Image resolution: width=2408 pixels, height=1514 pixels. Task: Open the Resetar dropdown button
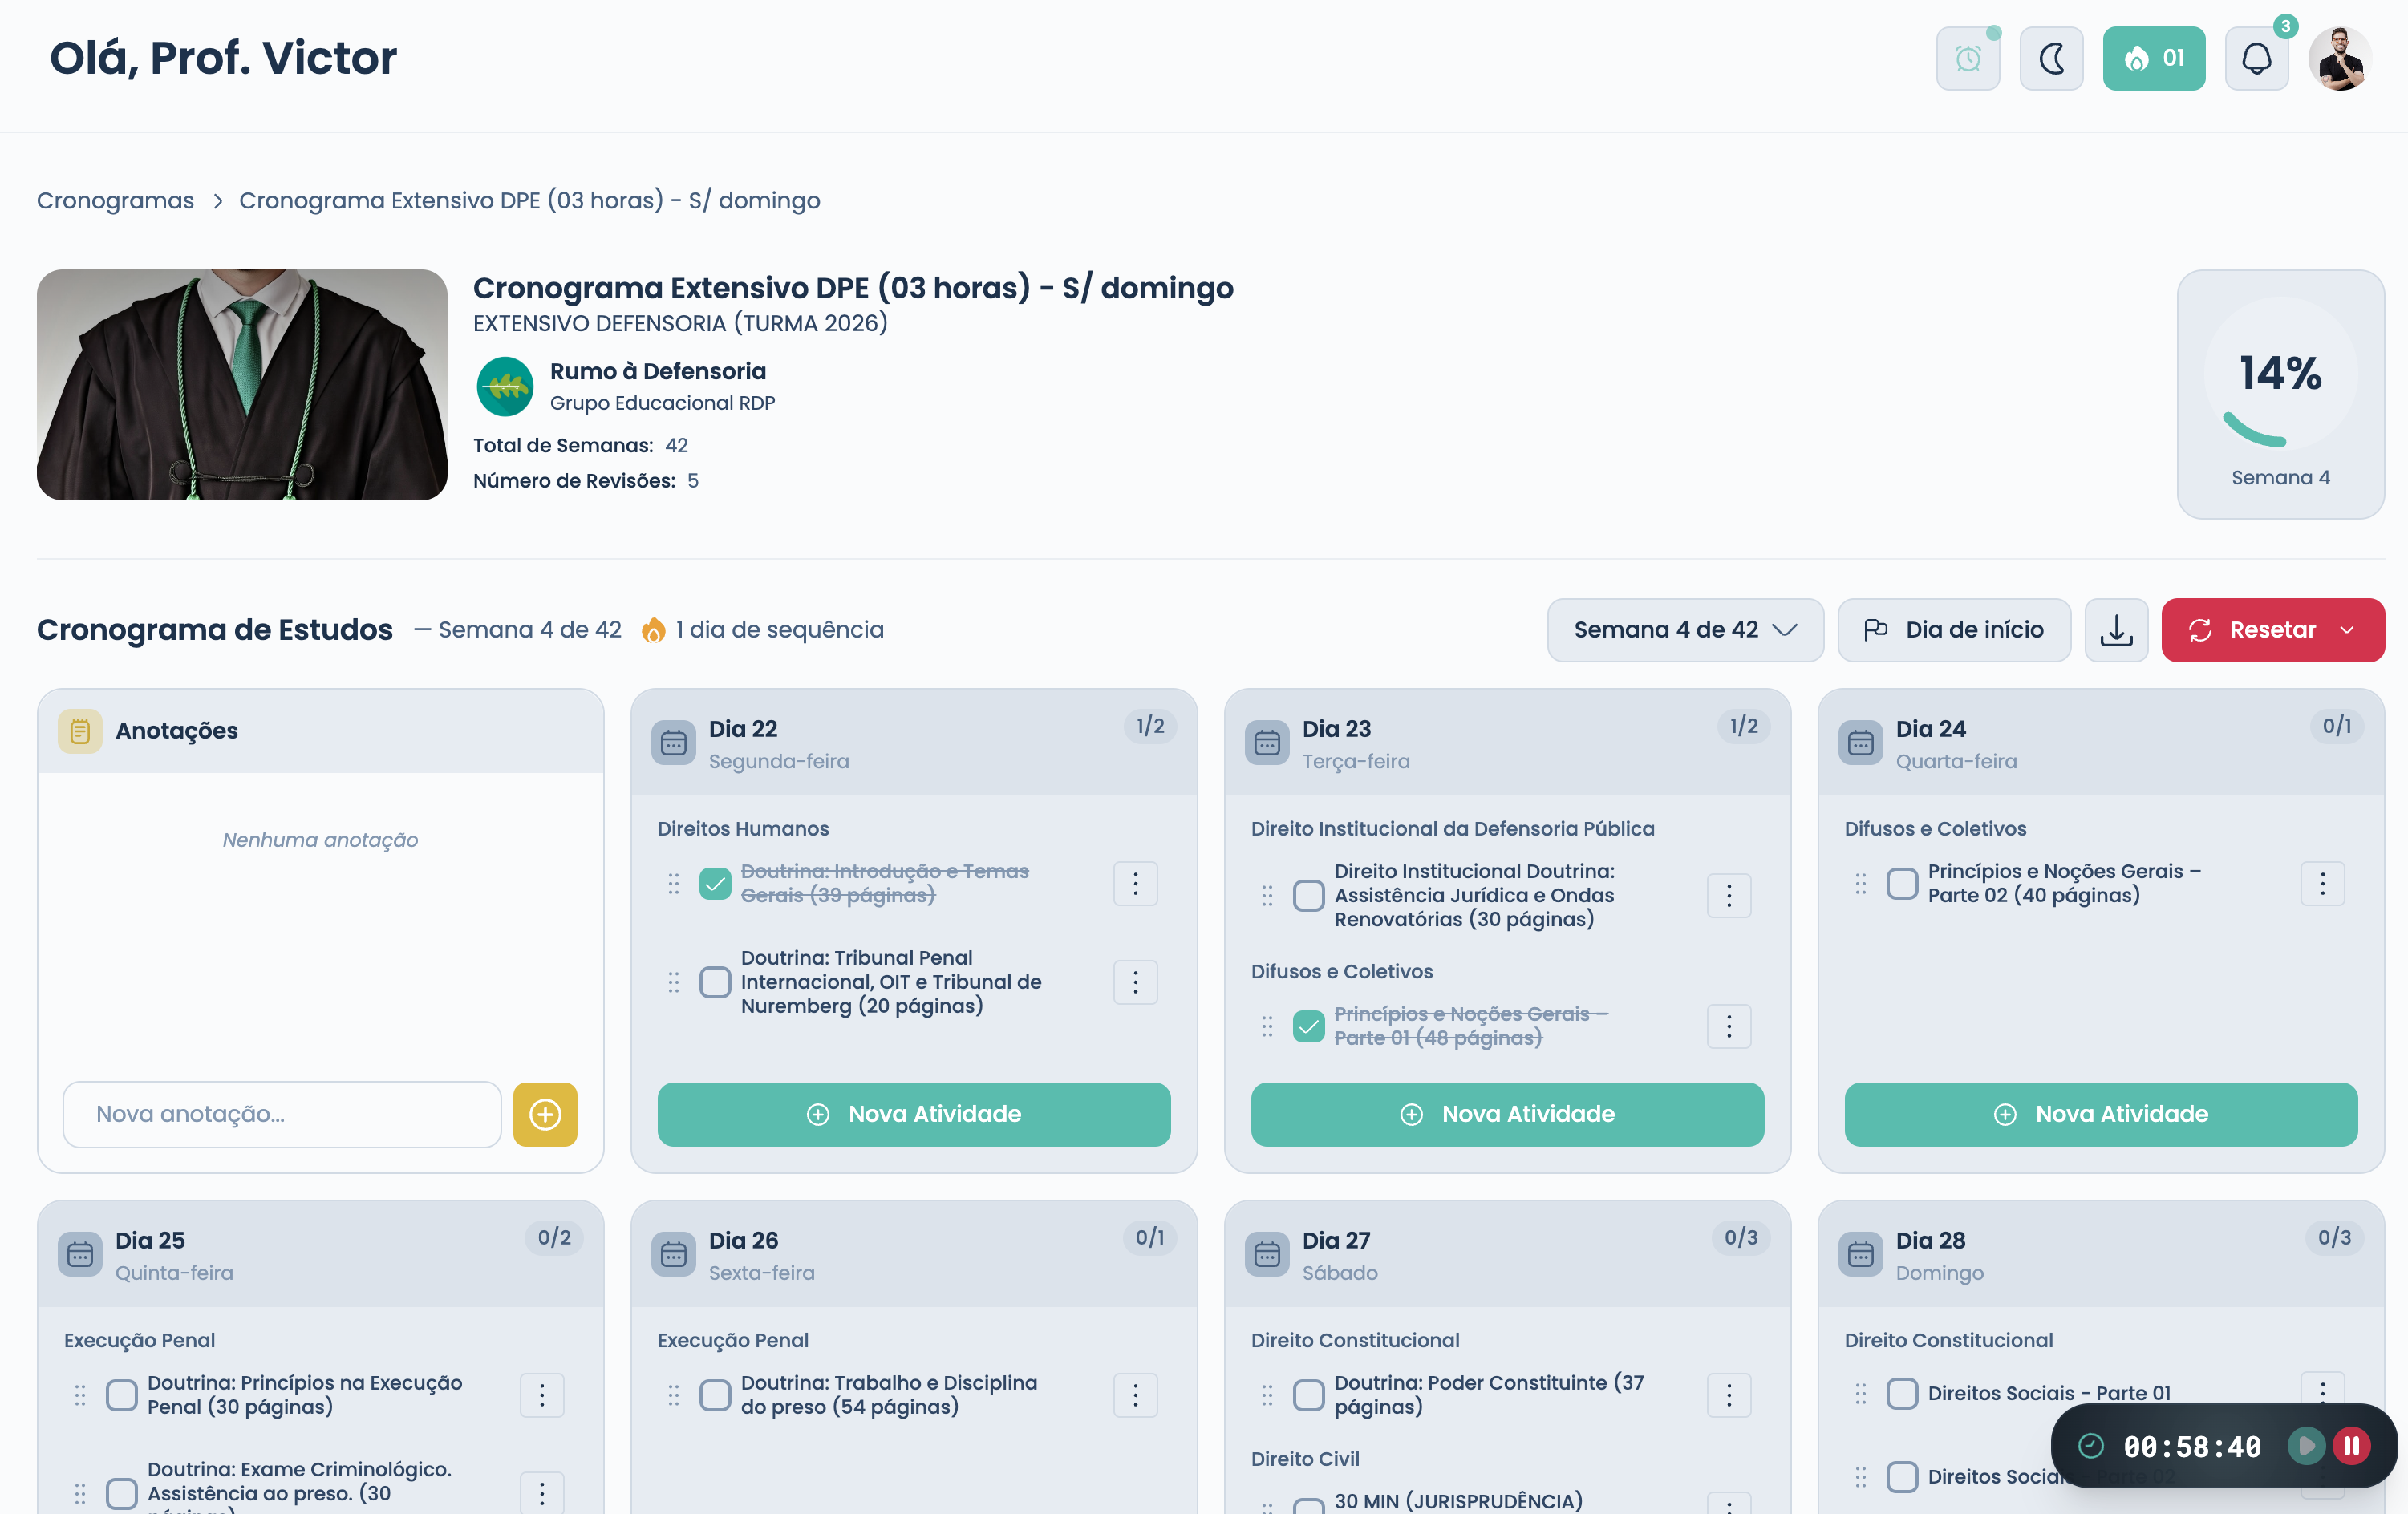click(x=2272, y=630)
